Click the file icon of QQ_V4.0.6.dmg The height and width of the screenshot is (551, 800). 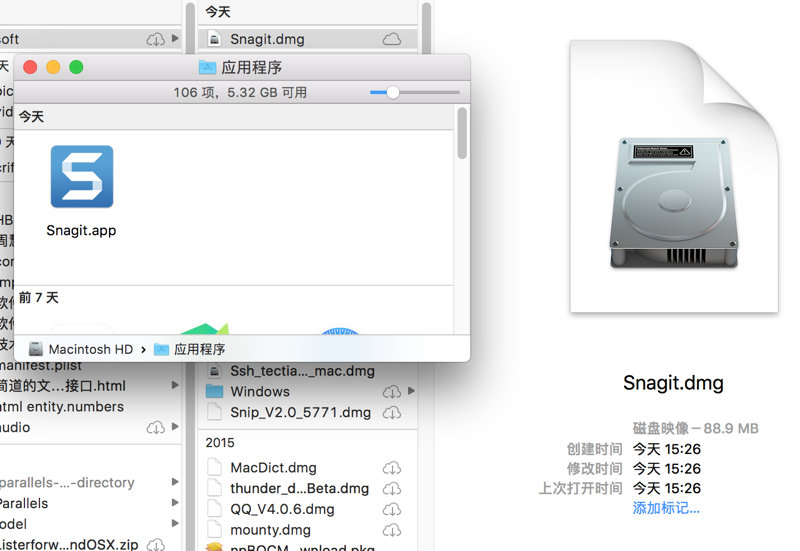coord(215,509)
